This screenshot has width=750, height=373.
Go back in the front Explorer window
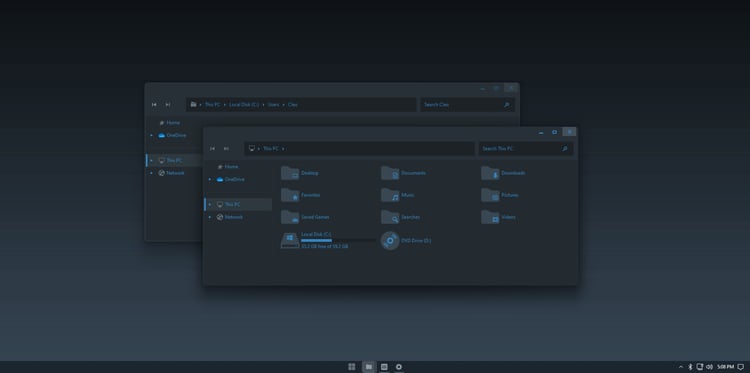point(212,149)
